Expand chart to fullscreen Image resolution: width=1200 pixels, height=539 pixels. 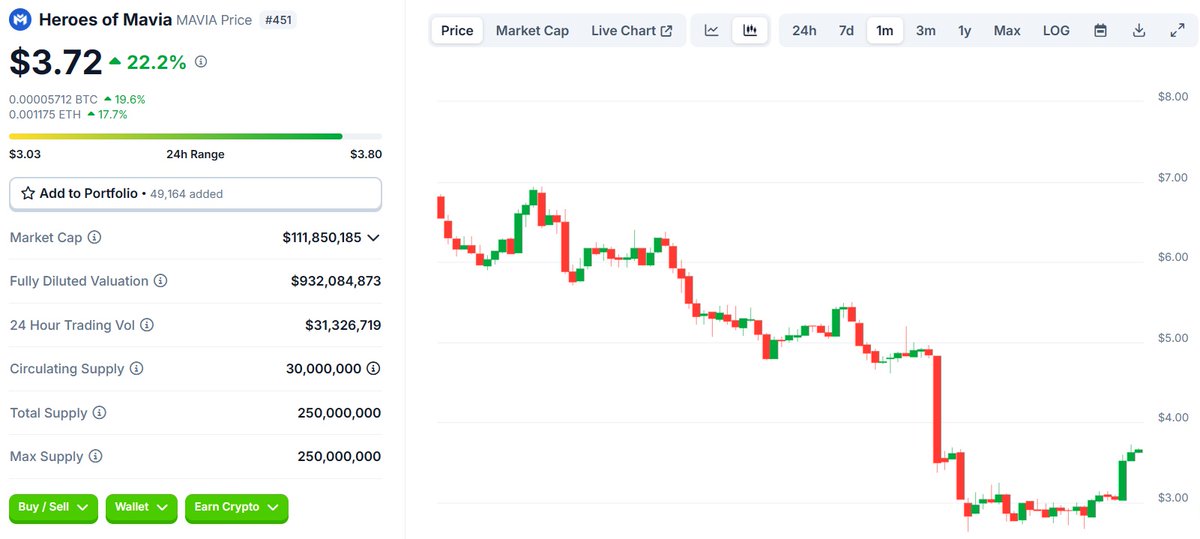click(1177, 30)
